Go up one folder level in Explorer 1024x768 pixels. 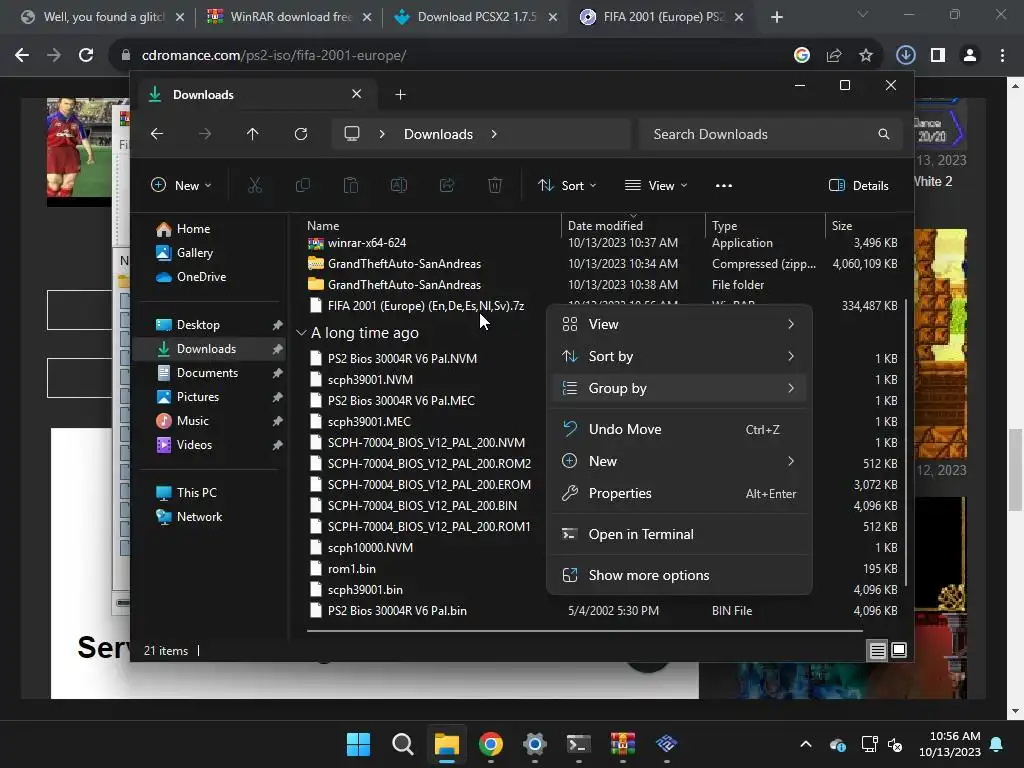[x=253, y=134]
